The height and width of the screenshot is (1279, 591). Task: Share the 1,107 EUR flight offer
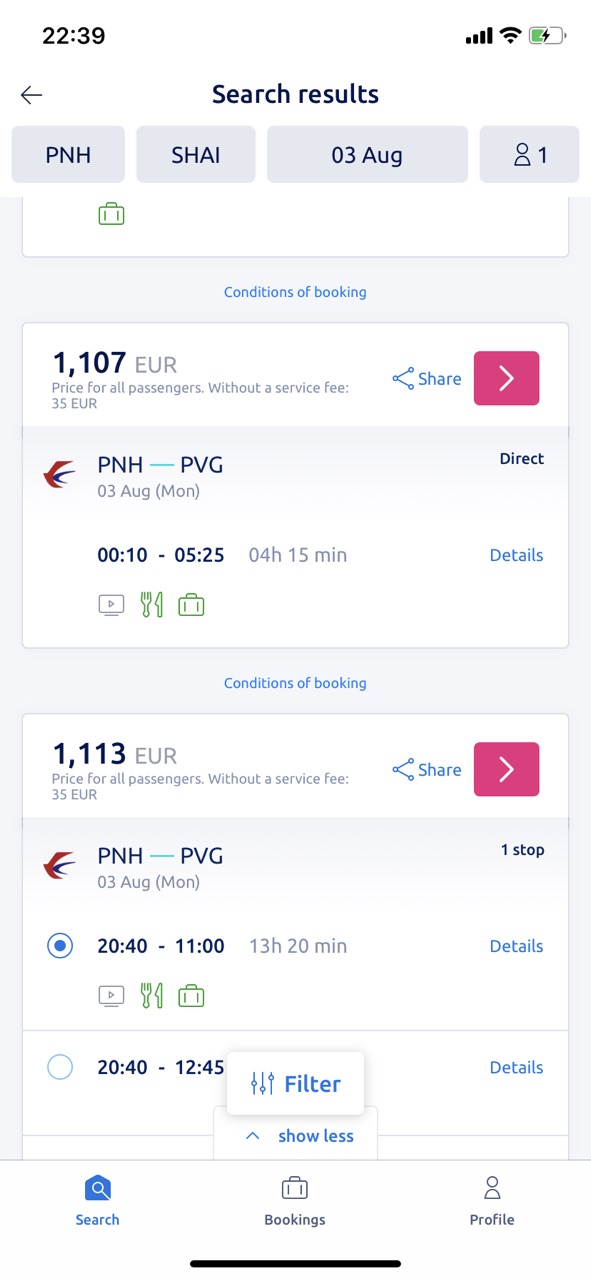pyautogui.click(x=427, y=379)
